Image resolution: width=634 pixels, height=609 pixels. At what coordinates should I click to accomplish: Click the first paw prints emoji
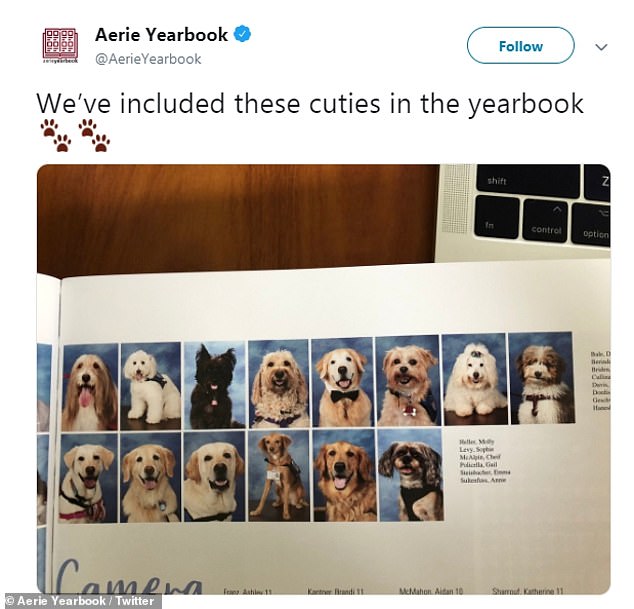tap(56, 135)
